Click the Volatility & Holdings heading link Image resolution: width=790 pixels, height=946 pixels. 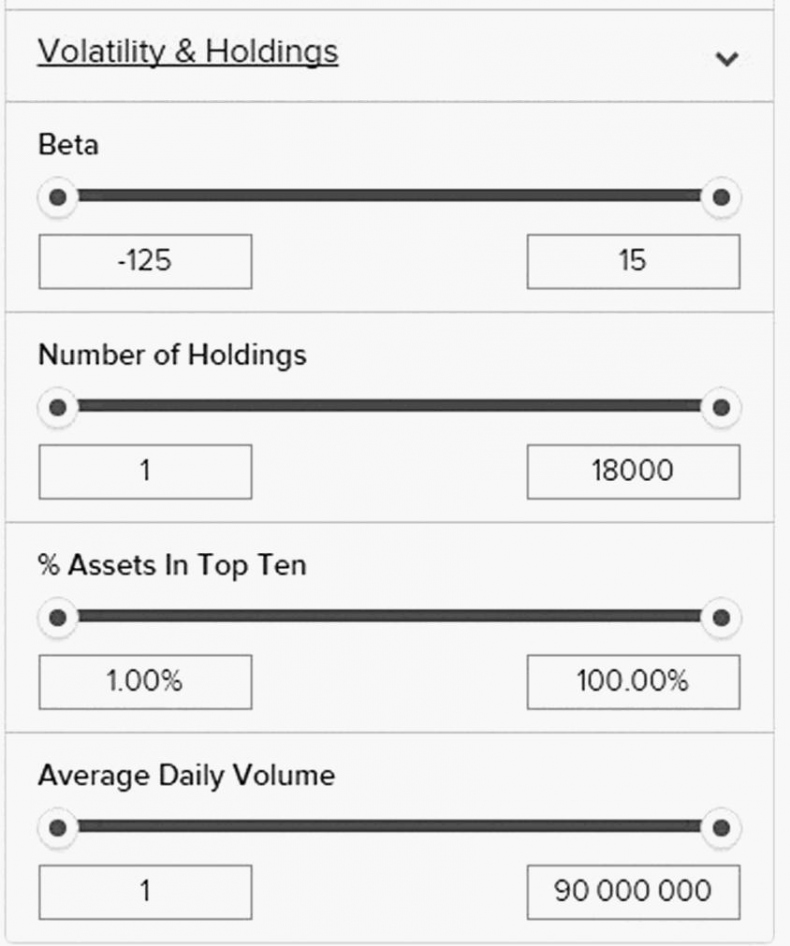pos(188,52)
